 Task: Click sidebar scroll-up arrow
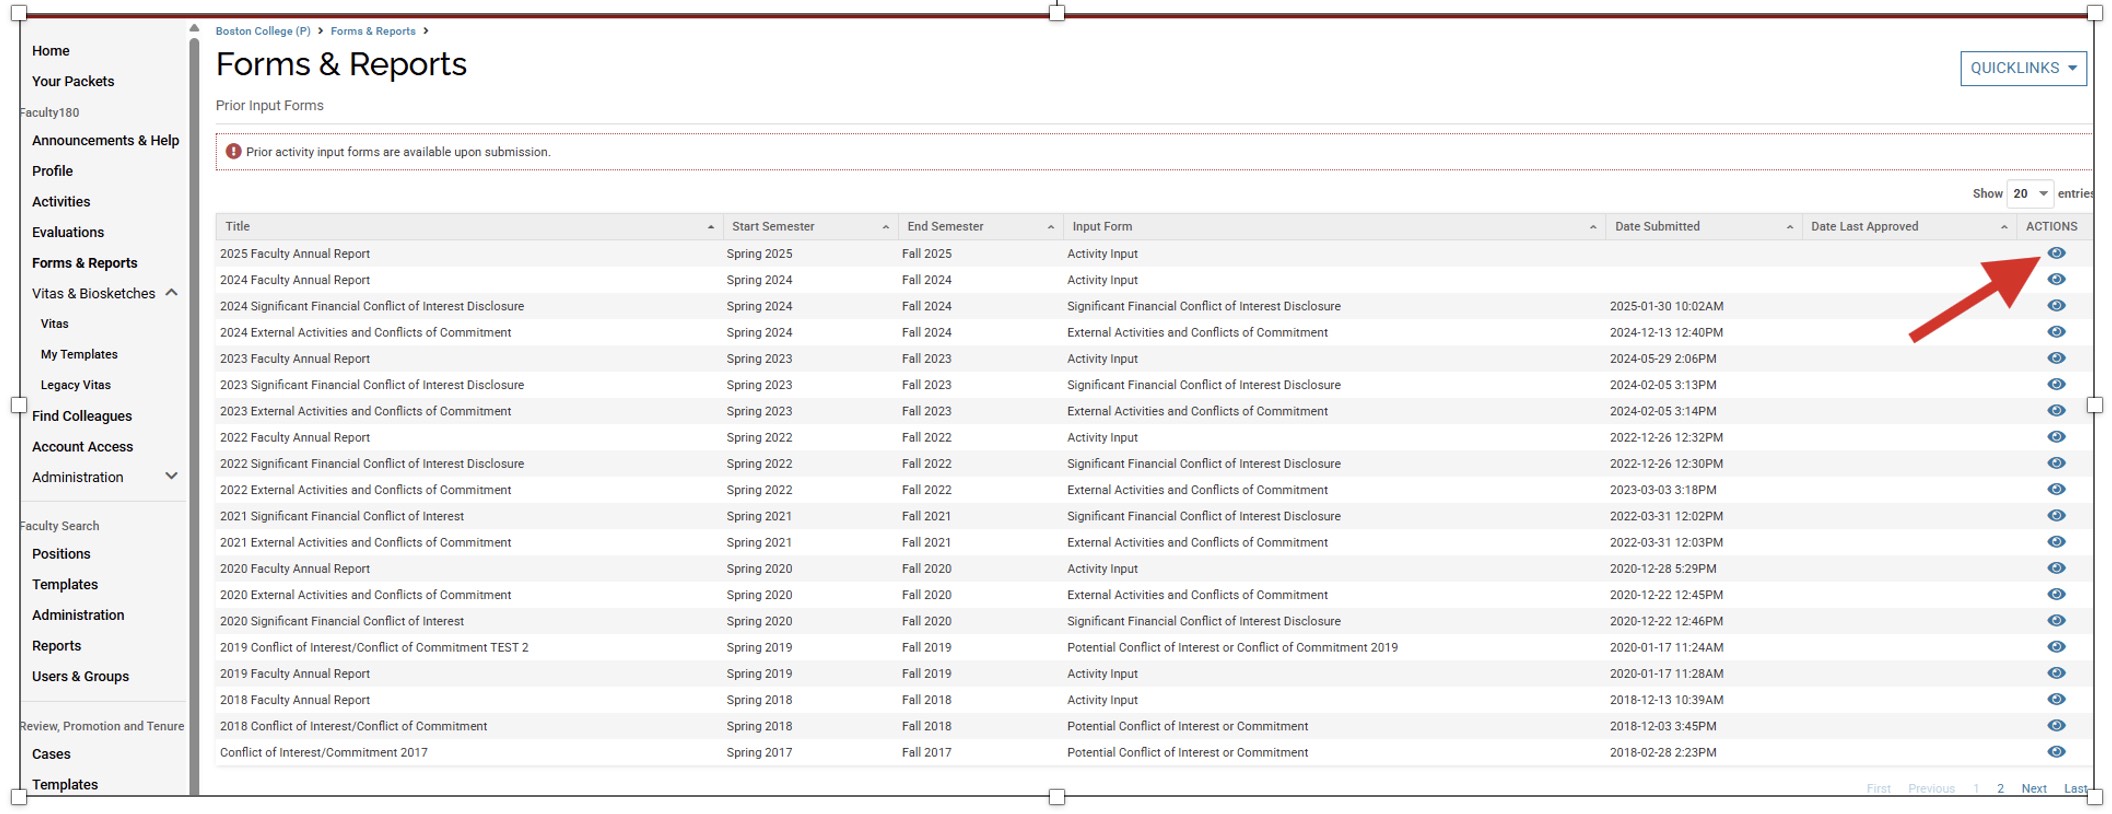click(194, 28)
